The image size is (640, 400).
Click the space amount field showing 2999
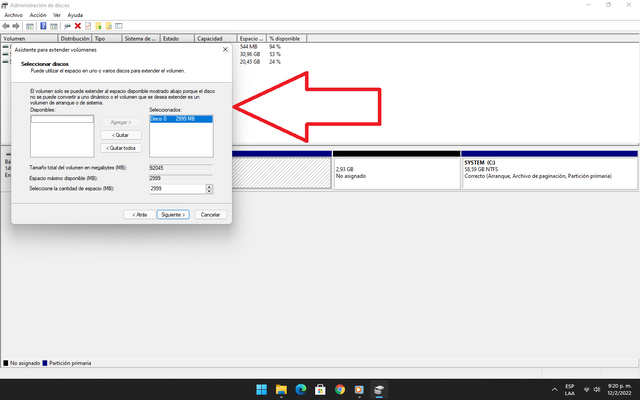click(x=178, y=189)
